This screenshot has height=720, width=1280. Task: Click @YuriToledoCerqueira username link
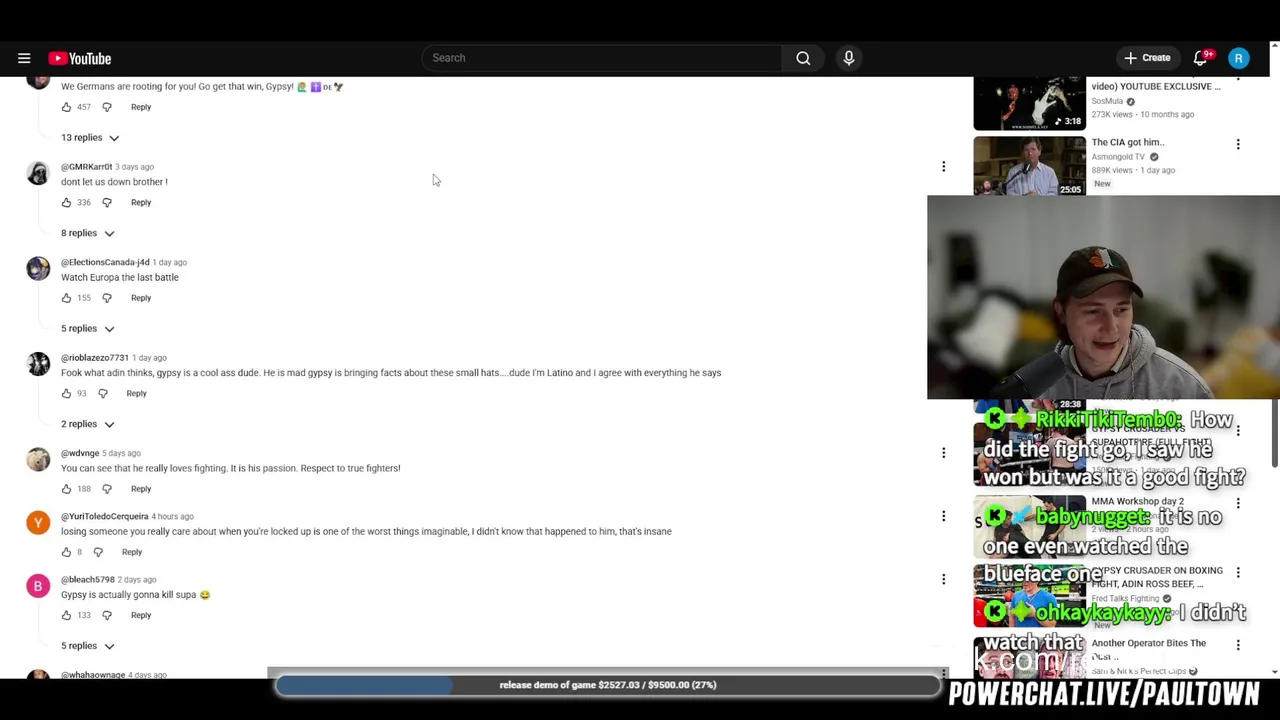[x=104, y=517]
